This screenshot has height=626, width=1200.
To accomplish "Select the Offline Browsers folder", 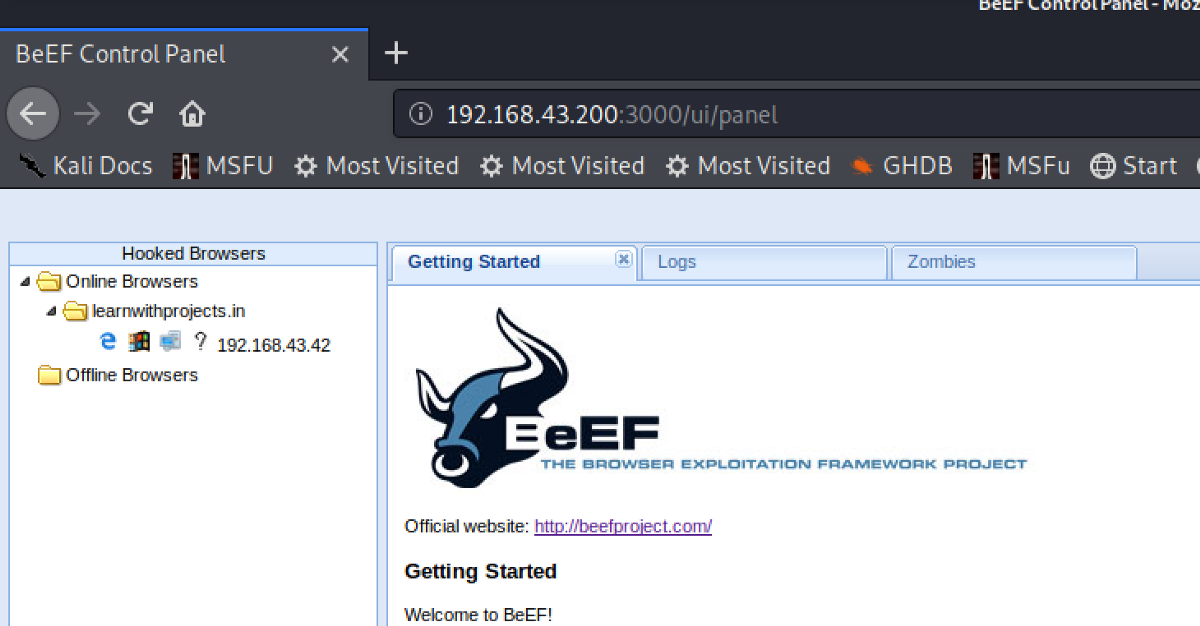I will [131, 375].
